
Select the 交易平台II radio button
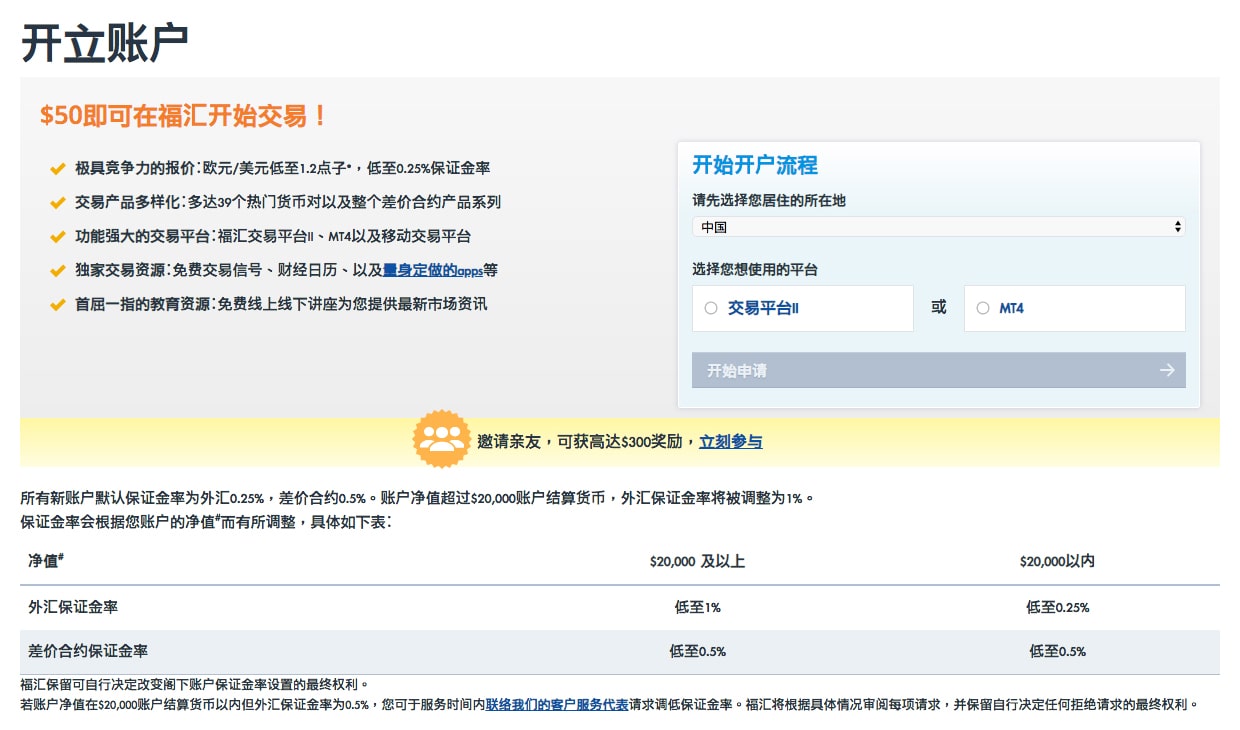tap(711, 308)
